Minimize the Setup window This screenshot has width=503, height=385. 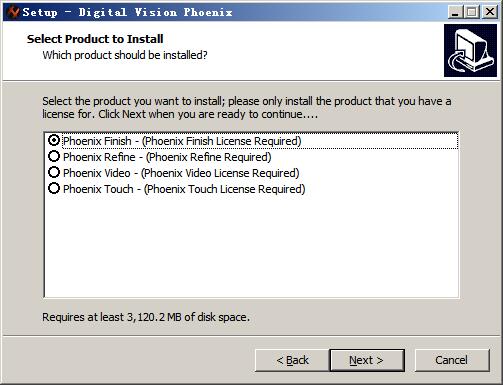455,12
